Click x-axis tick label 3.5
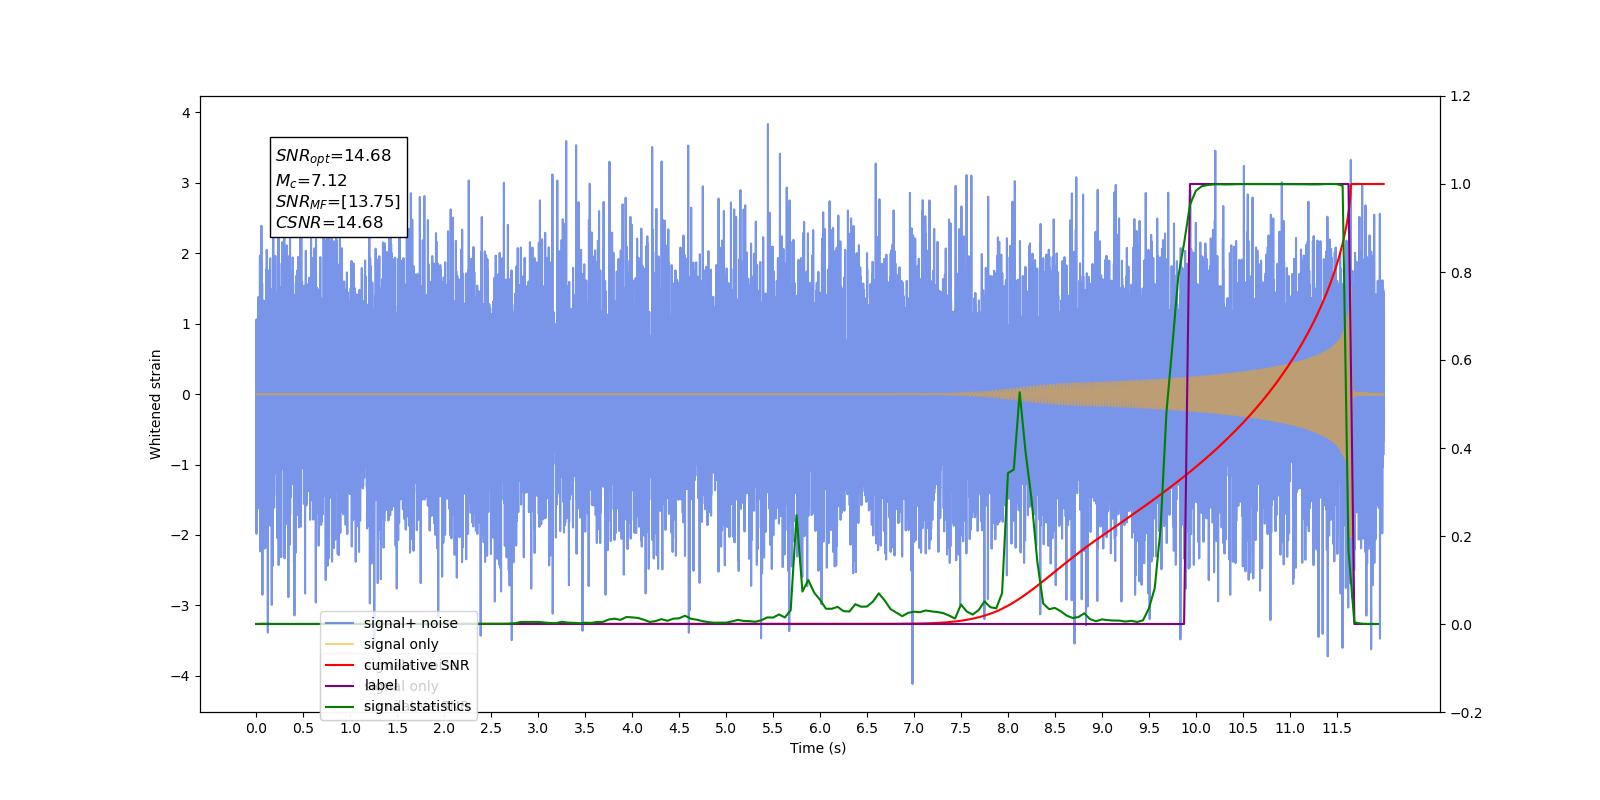The width and height of the screenshot is (1600, 800). 585,728
